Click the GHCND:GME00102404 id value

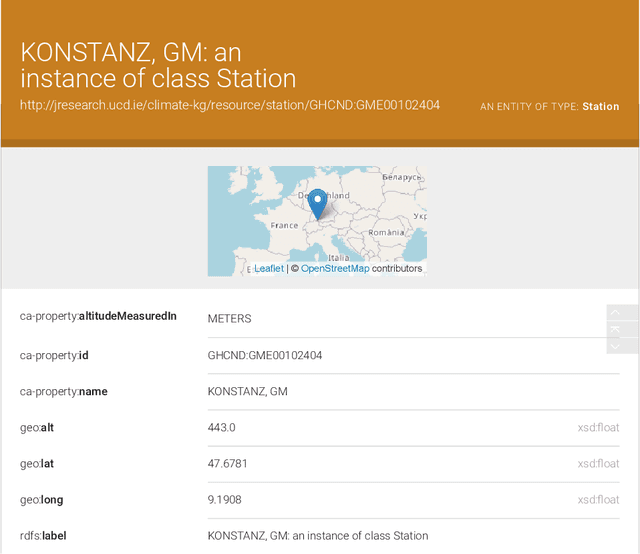[264, 355]
